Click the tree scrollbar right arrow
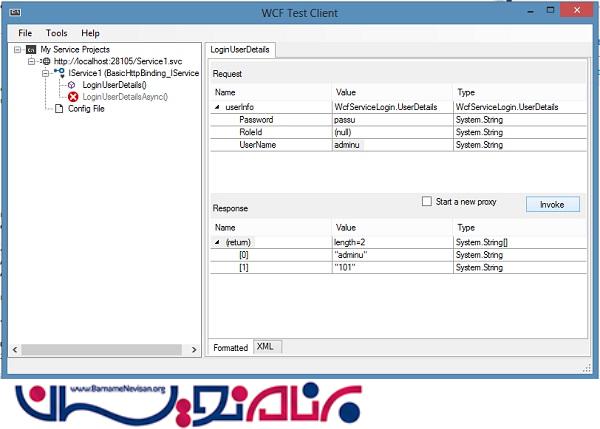600x429 pixels. pyautogui.click(x=194, y=349)
